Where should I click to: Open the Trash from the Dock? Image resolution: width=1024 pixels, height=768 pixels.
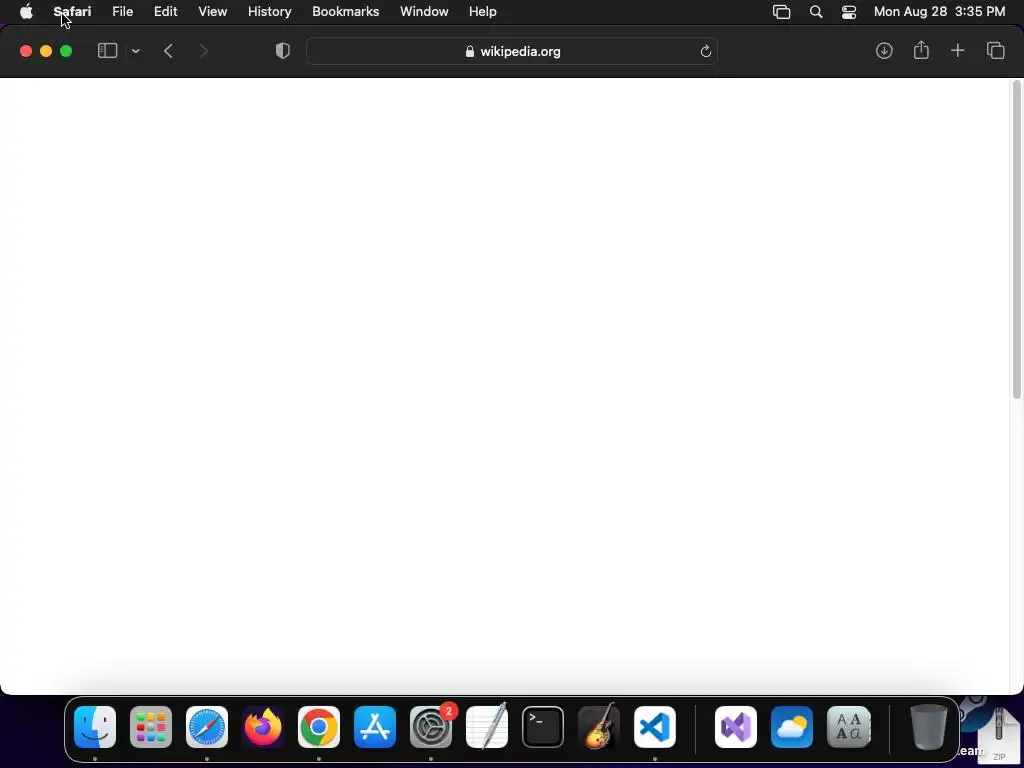pyautogui.click(x=928, y=727)
